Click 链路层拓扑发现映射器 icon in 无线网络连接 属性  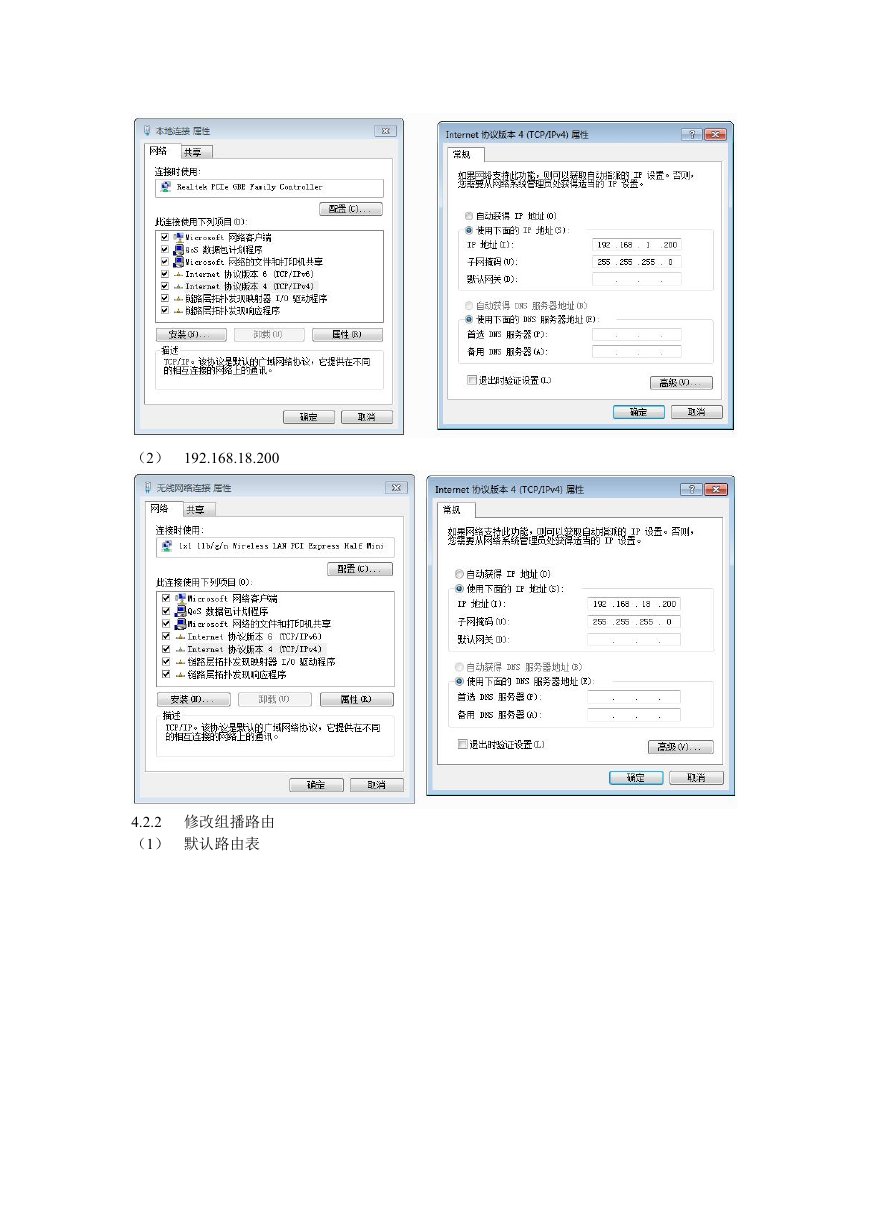click(180, 661)
